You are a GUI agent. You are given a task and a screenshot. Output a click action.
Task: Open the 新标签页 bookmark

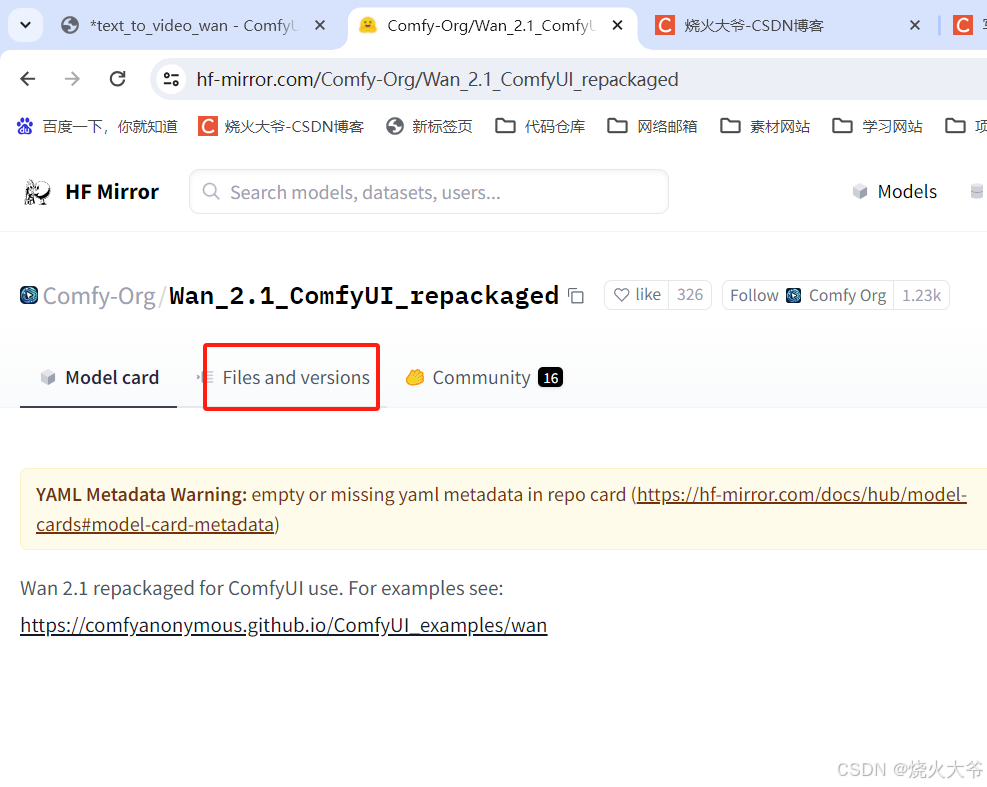tap(429, 127)
